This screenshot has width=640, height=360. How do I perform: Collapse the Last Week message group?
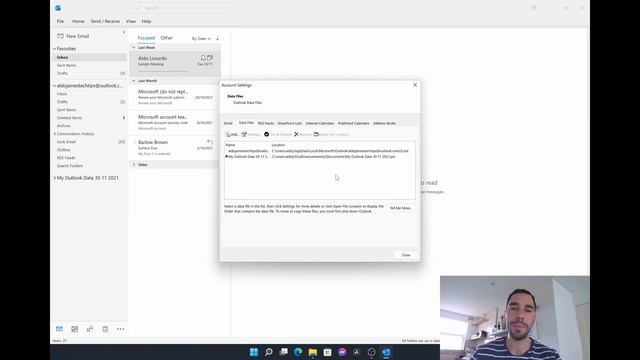(x=133, y=48)
